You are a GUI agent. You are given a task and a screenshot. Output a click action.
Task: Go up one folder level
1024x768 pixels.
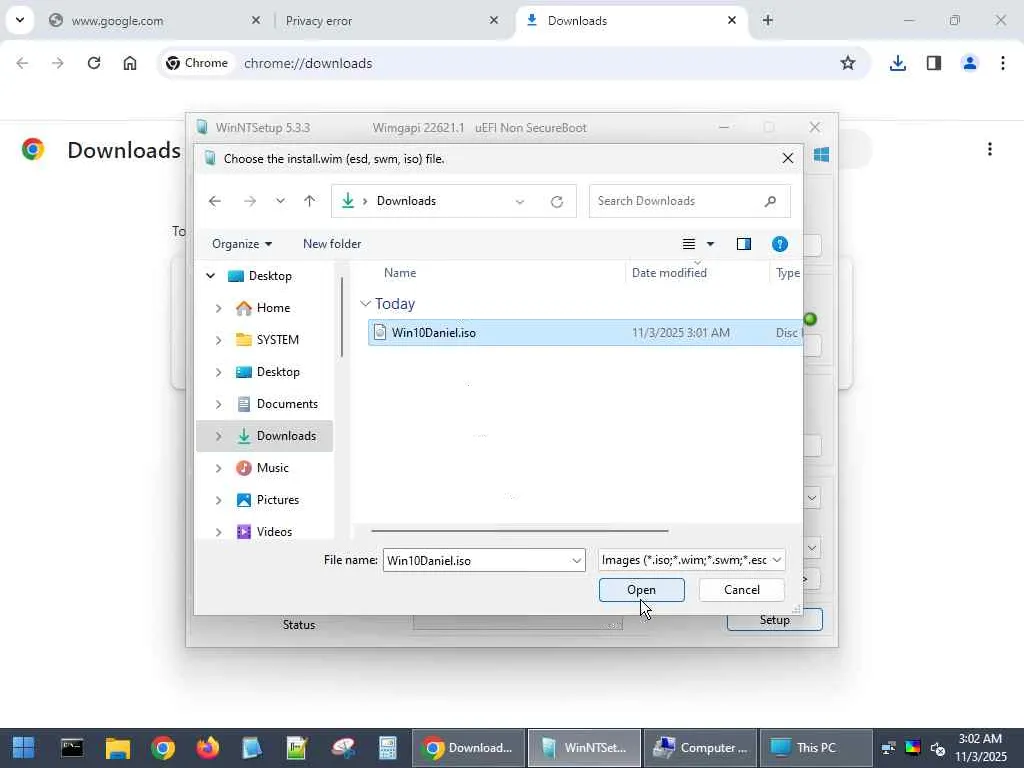click(x=310, y=201)
